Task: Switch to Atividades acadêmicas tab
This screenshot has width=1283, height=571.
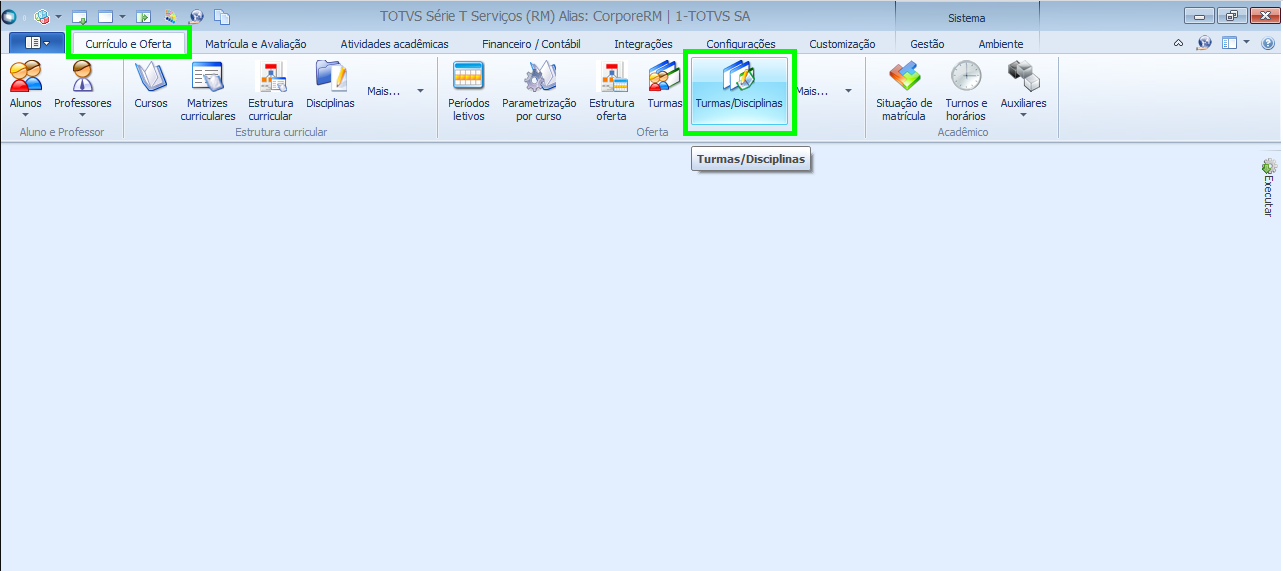Action: [394, 44]
